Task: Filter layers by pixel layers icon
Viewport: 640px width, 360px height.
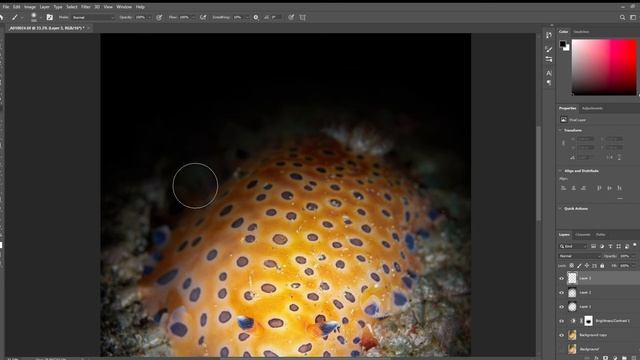Action: click(x=593, y=246)
